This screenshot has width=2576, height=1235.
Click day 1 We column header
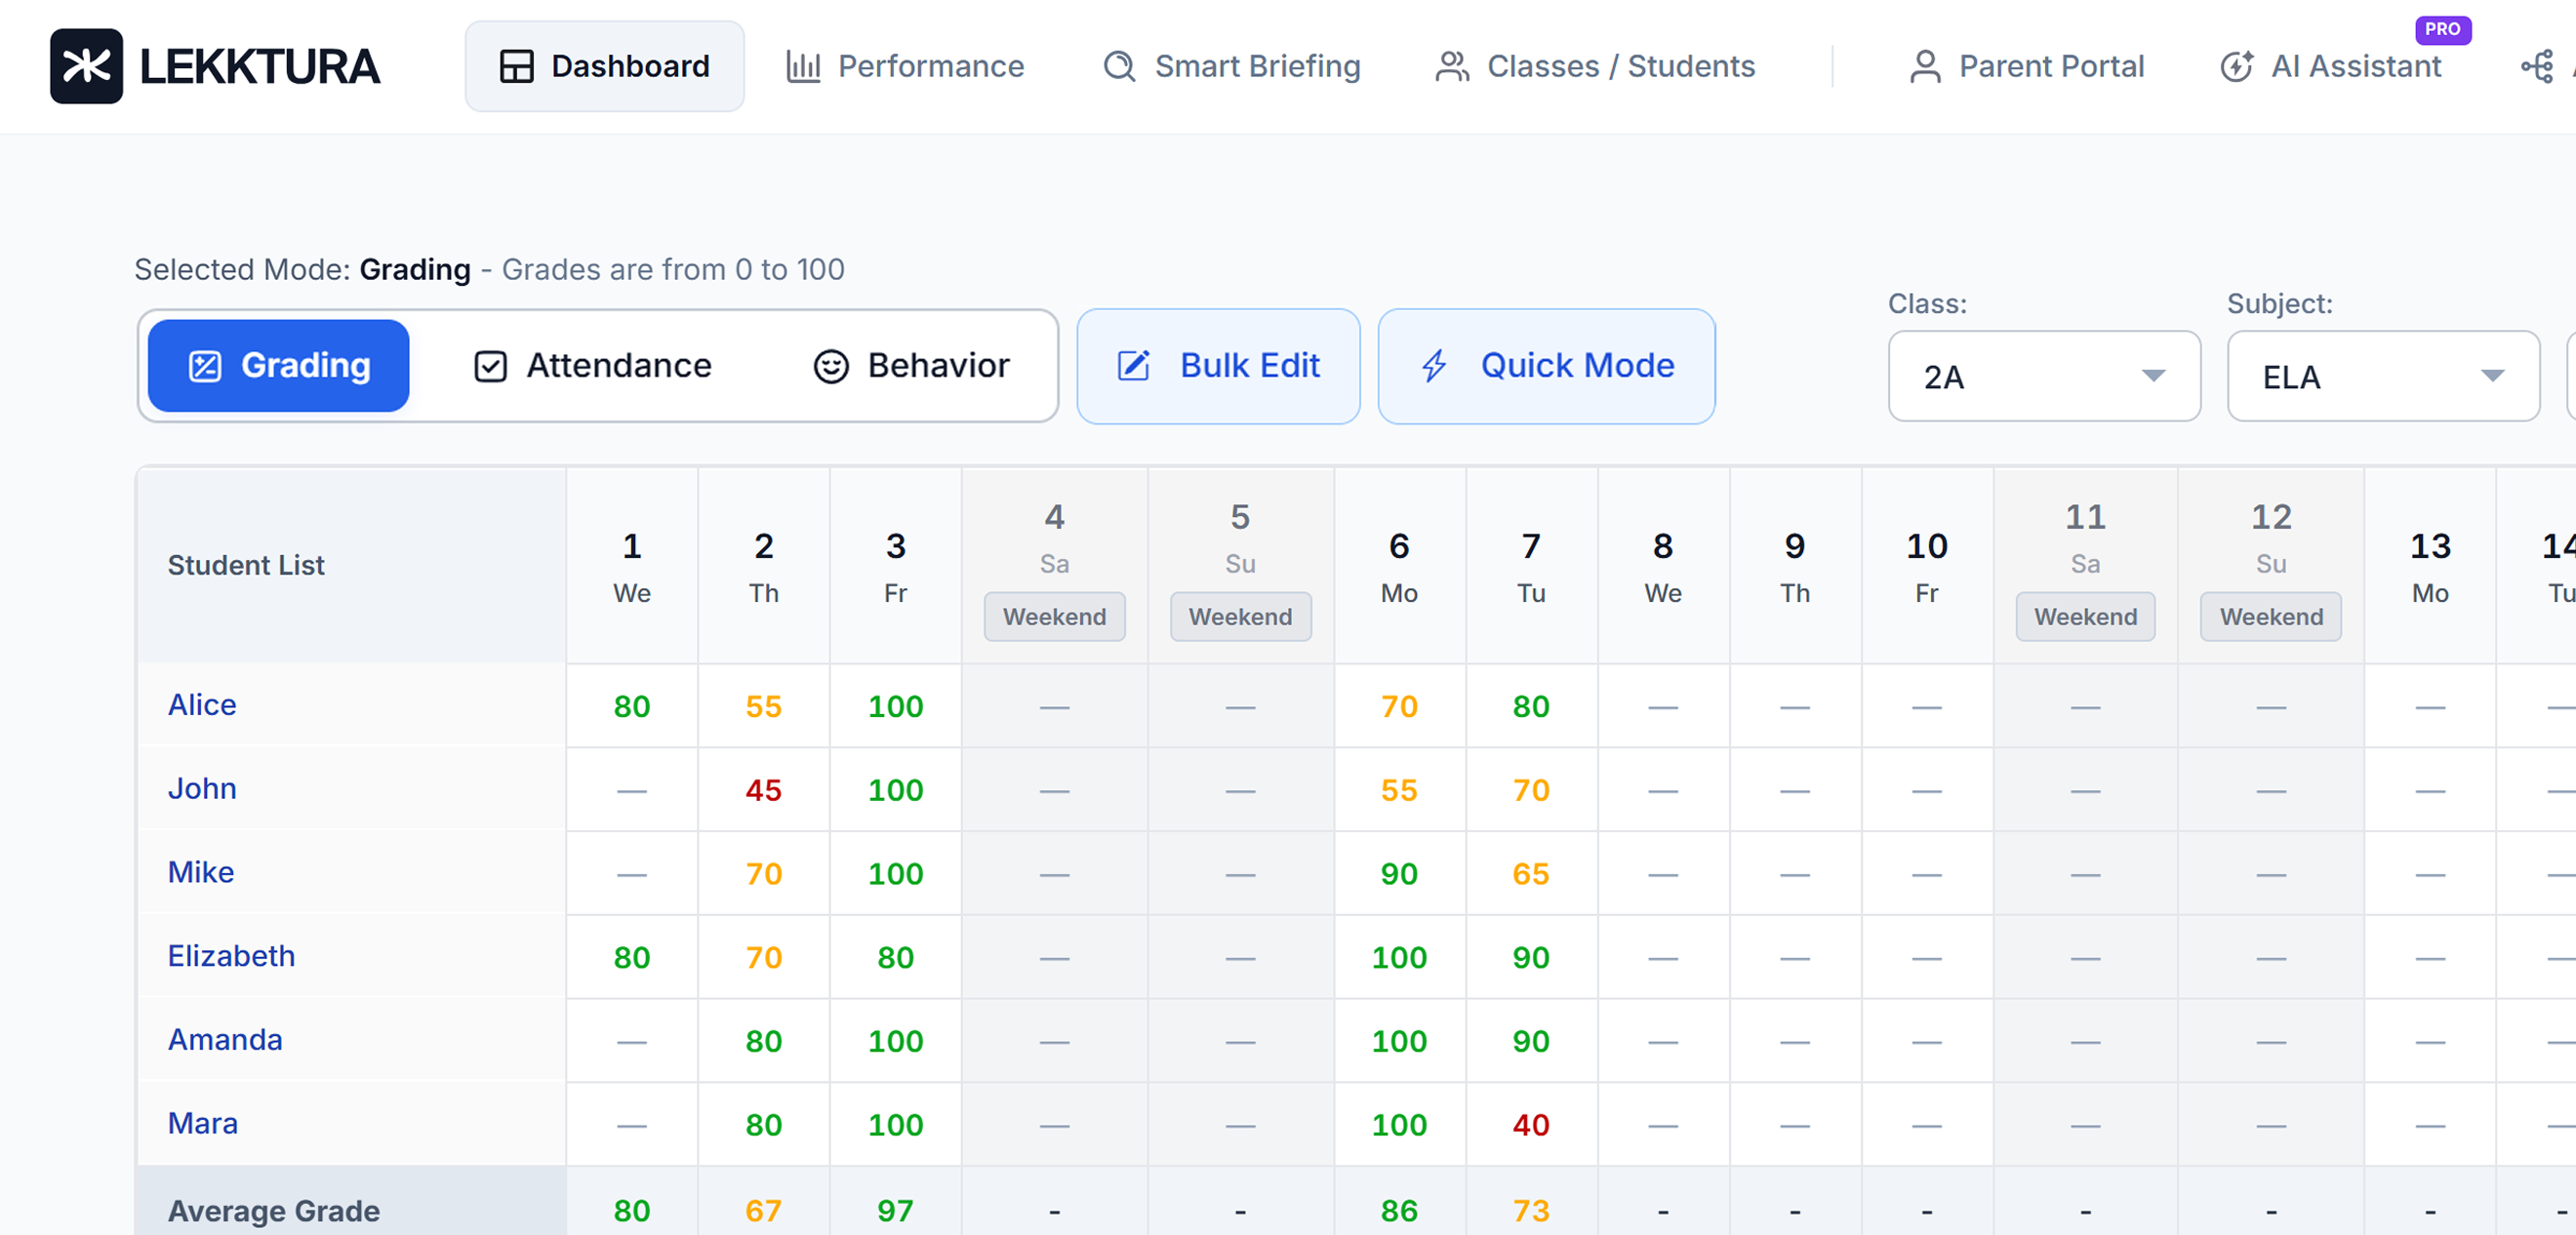pyautogui.click(x=632, y=565)
